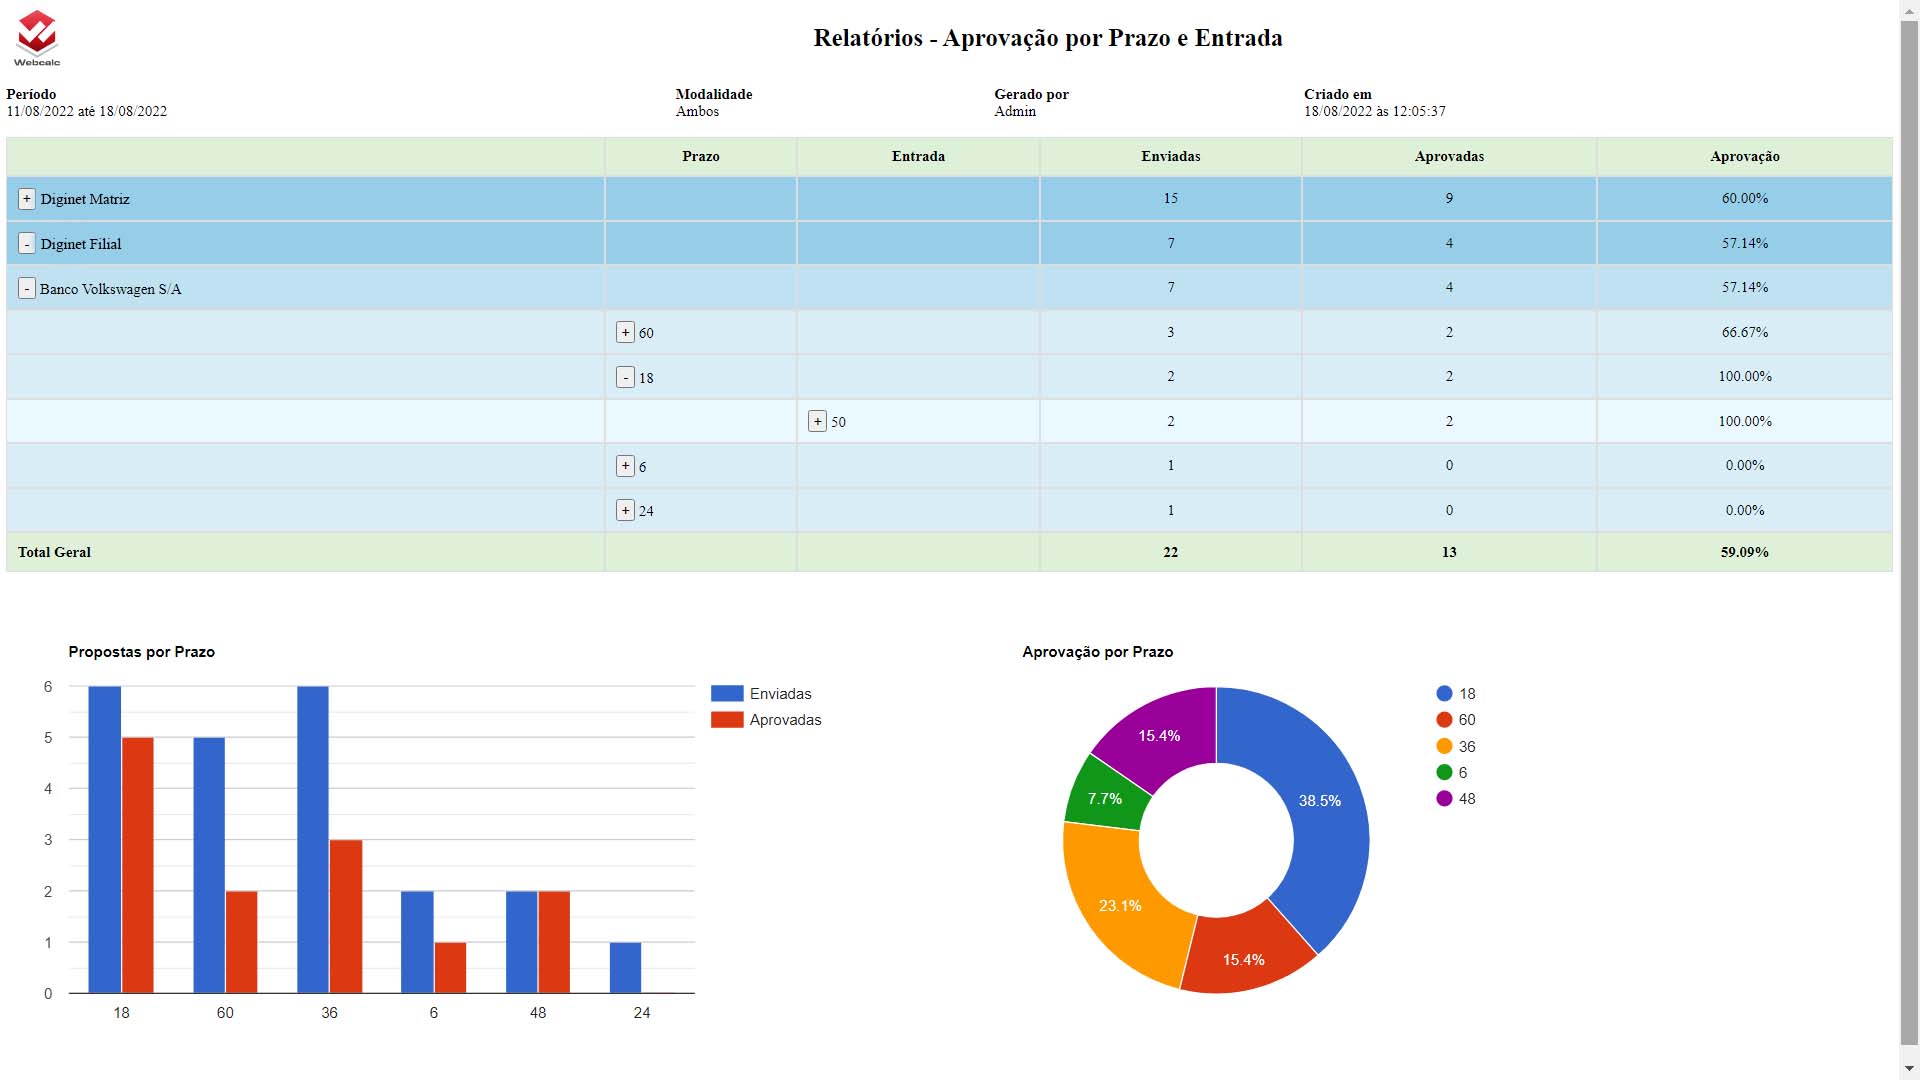Click the scrollbar down arrow

pos(1910,1070)
